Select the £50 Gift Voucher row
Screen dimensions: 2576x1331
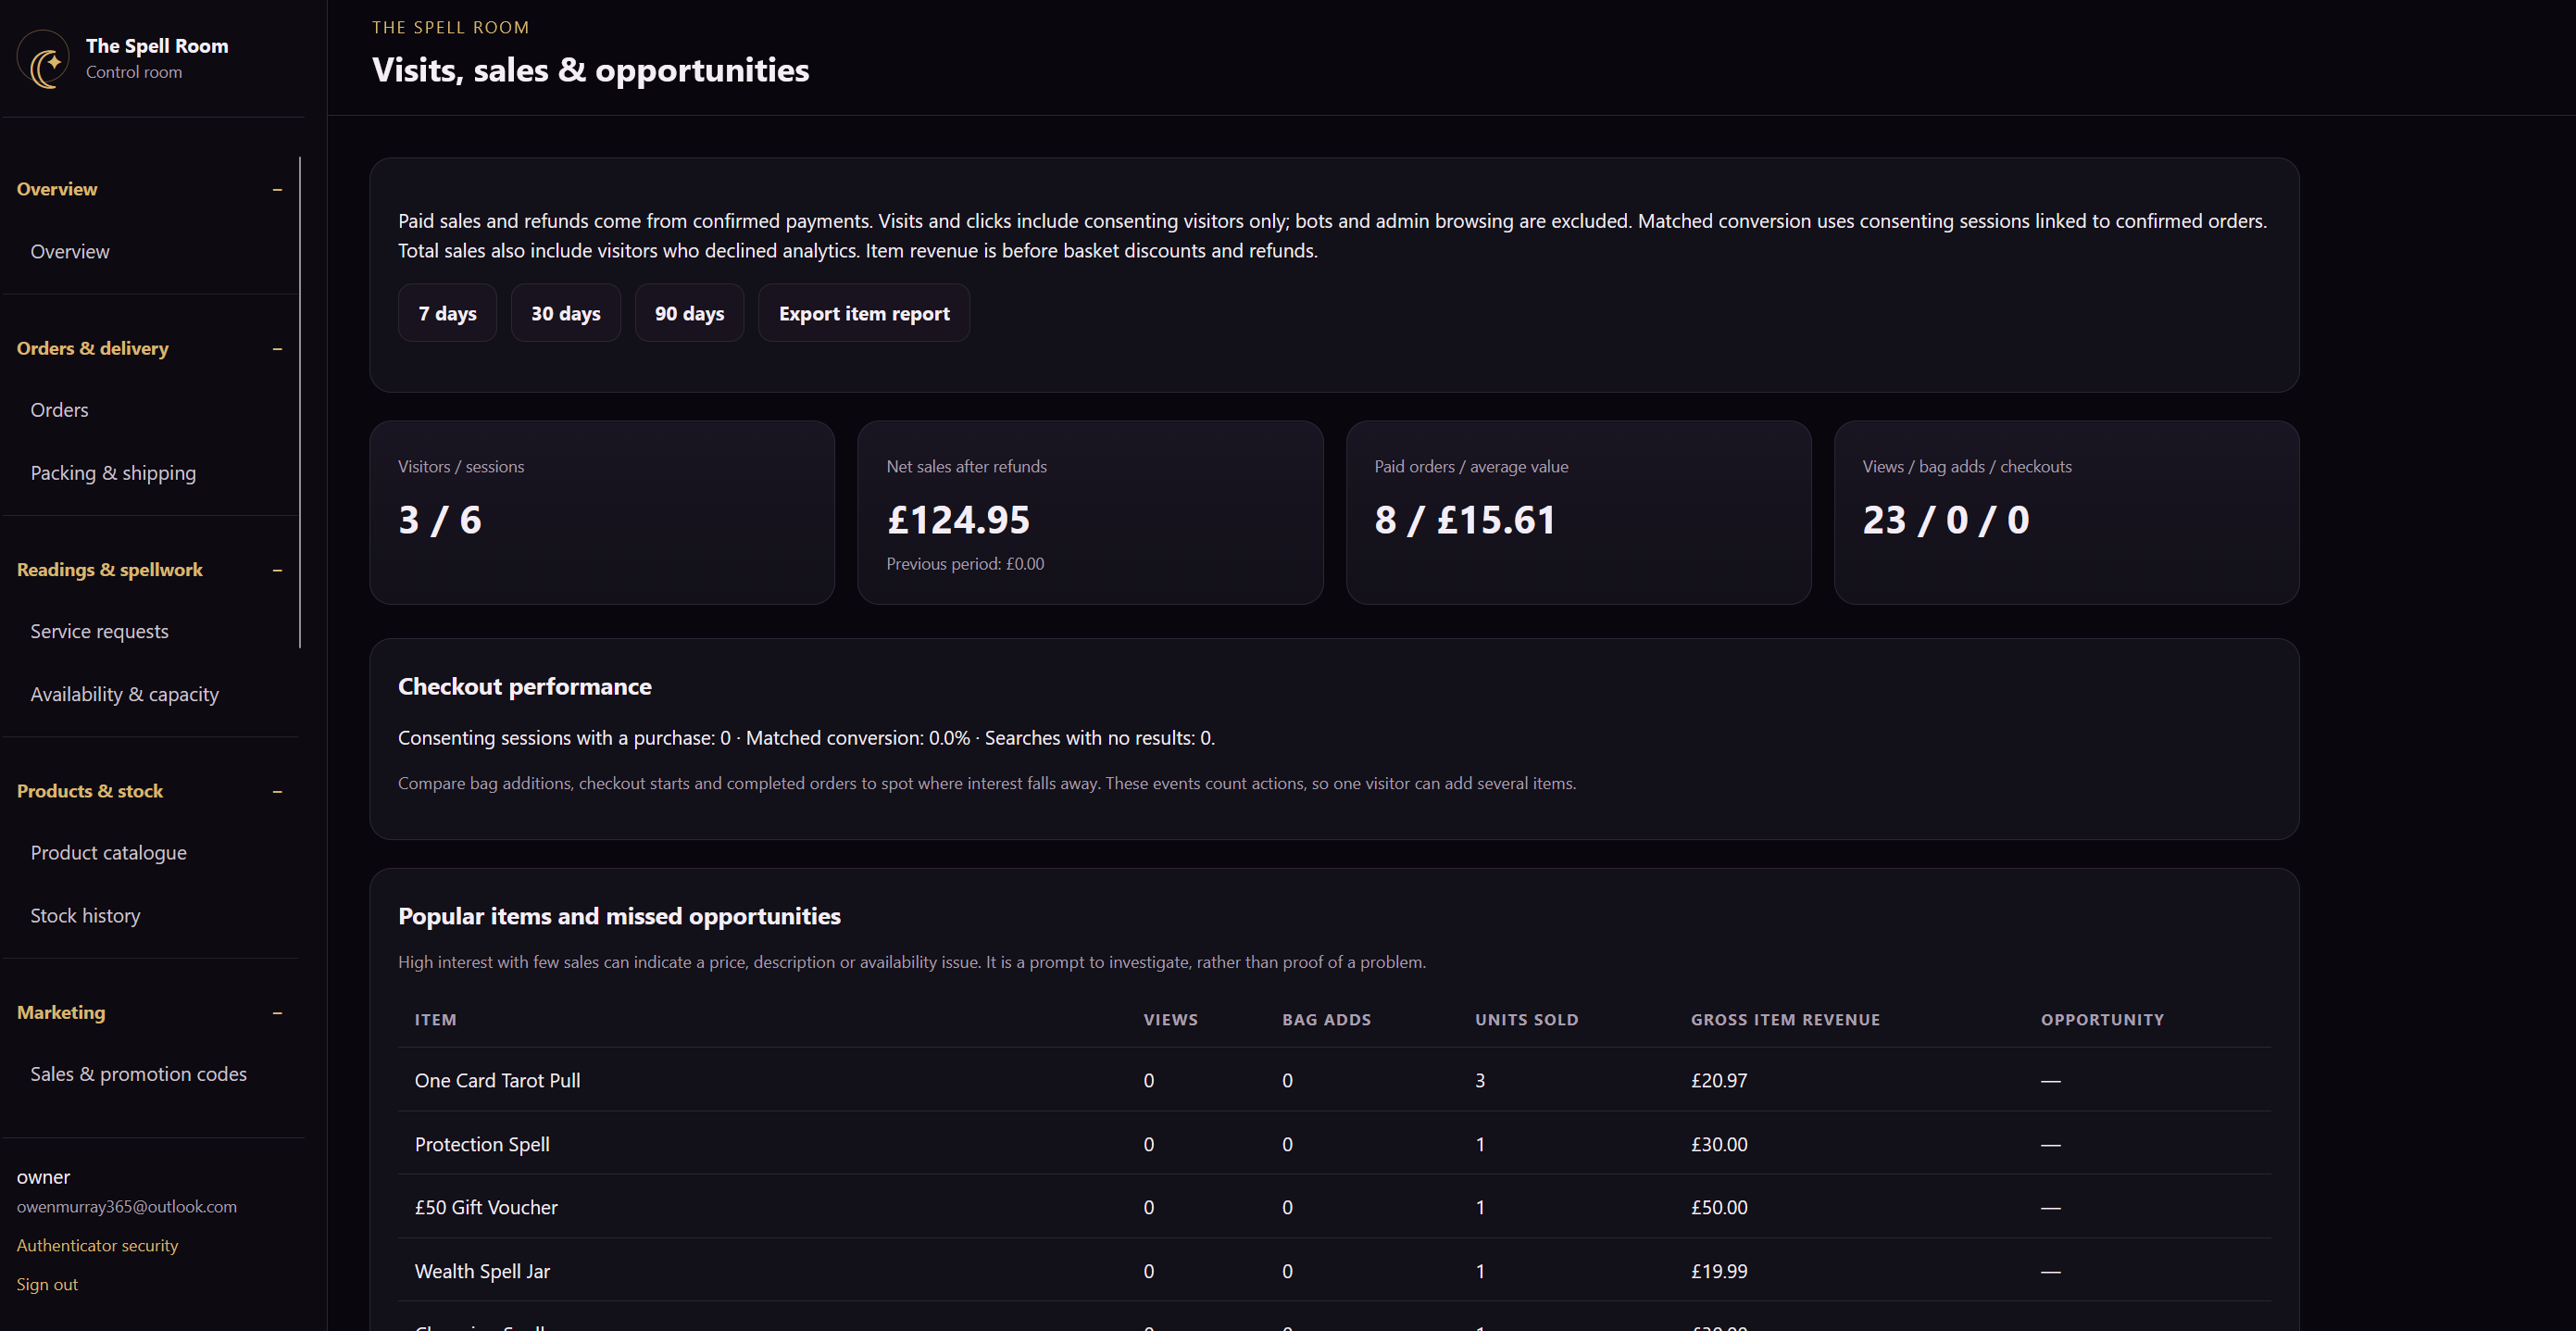tap(1334, 1207)
